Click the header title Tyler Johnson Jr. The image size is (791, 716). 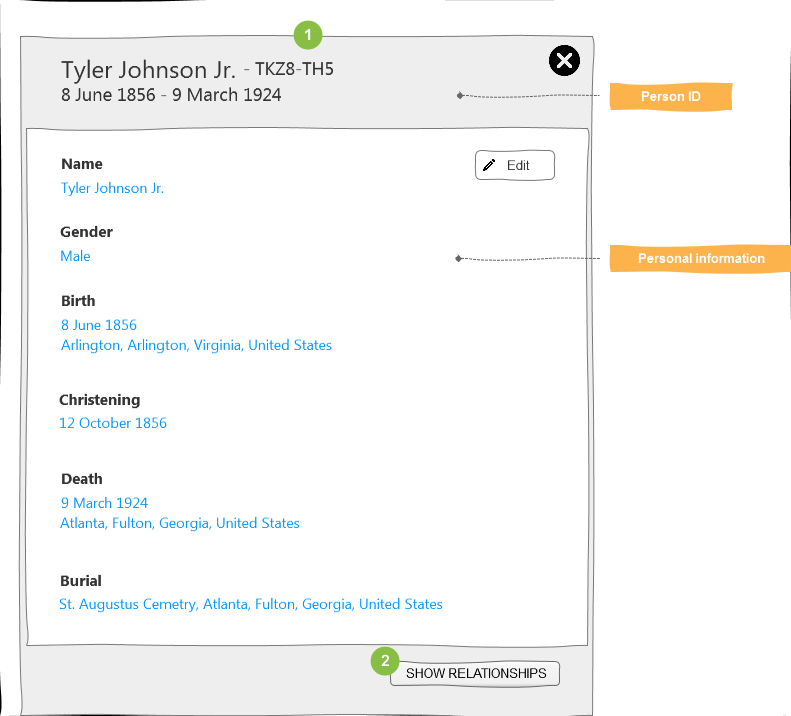pos(148,70)
